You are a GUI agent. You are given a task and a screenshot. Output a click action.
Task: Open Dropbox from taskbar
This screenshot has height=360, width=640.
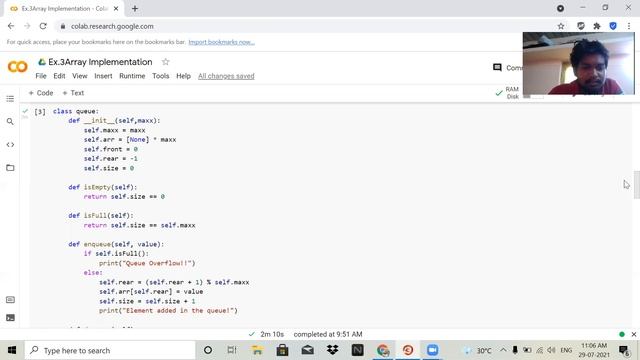coord(333,350)
